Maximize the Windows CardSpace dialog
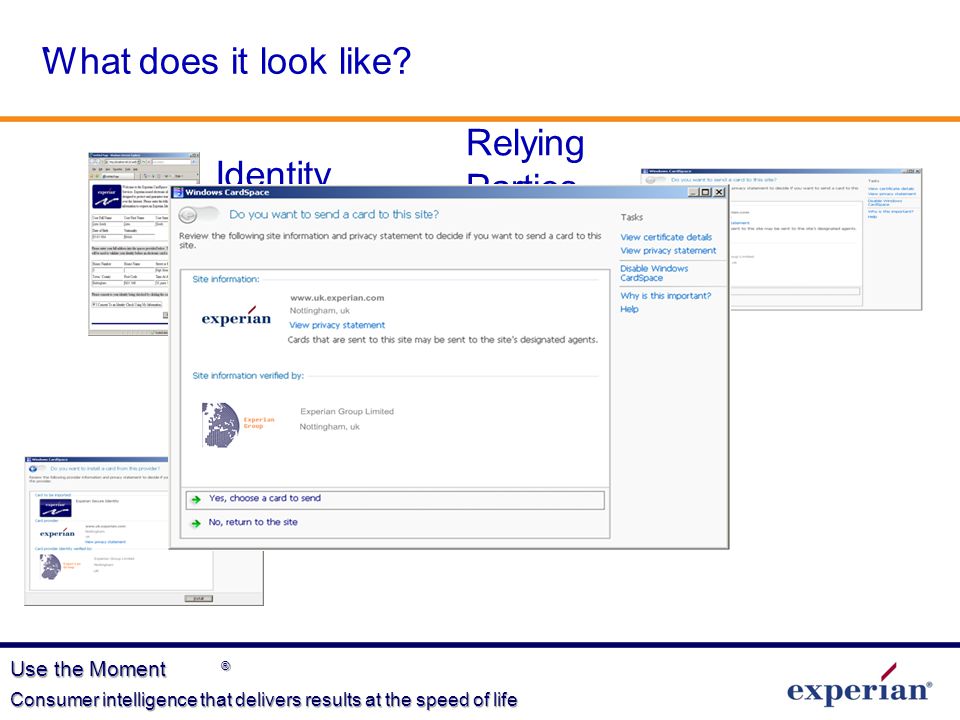 (705, 192)
